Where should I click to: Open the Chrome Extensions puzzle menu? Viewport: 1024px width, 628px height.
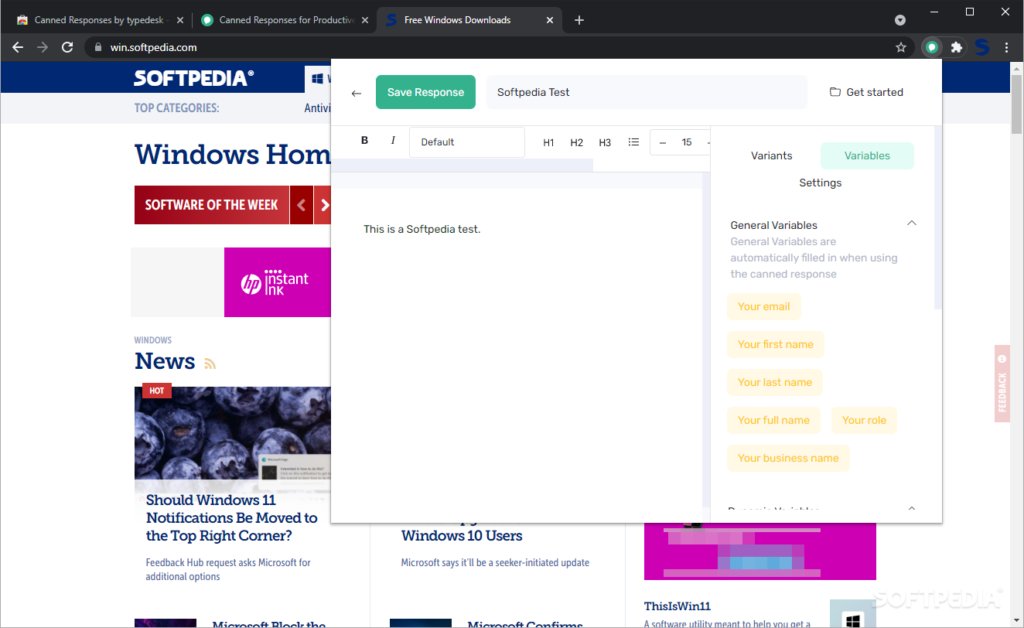tap(956, 47)
